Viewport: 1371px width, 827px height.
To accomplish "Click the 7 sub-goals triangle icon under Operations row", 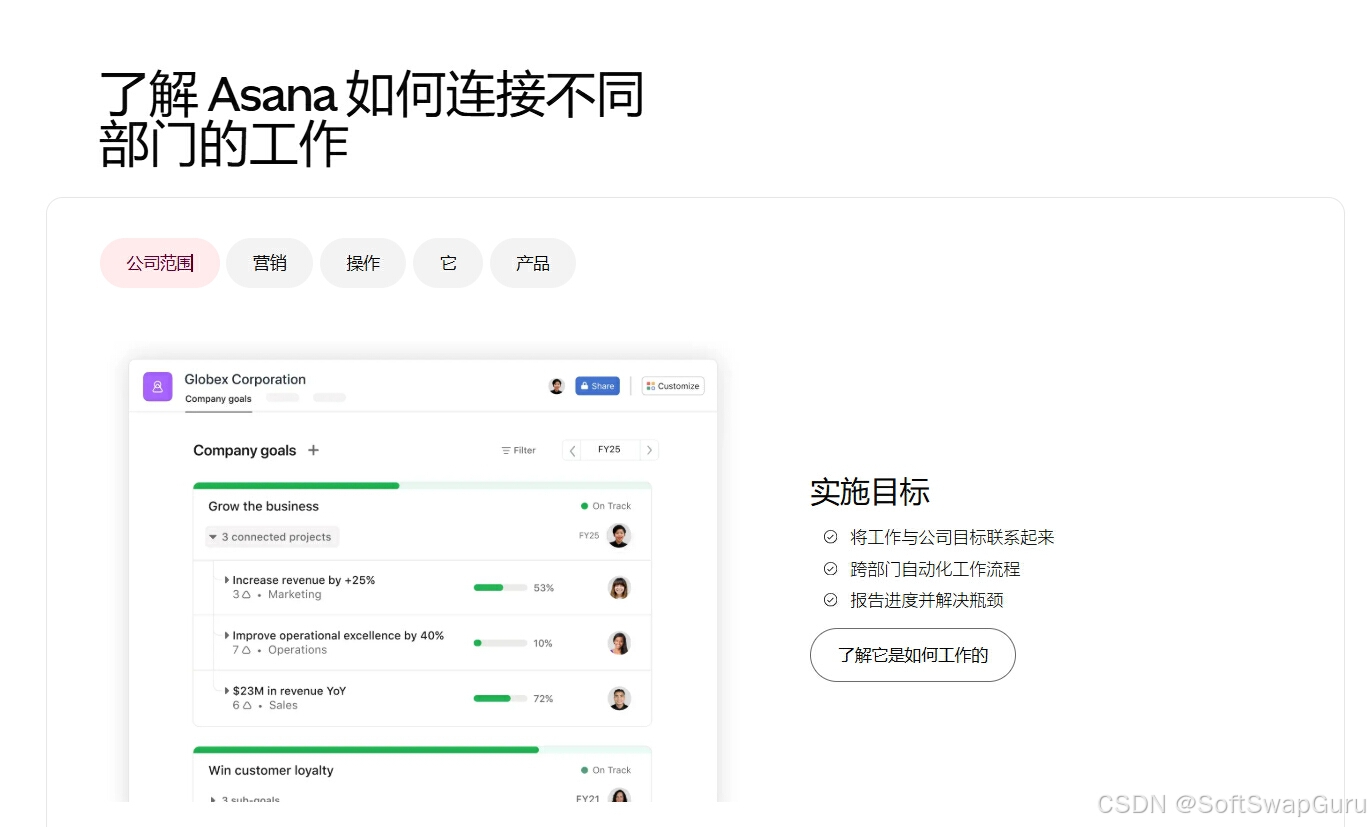I will click(x=246, y=650).
